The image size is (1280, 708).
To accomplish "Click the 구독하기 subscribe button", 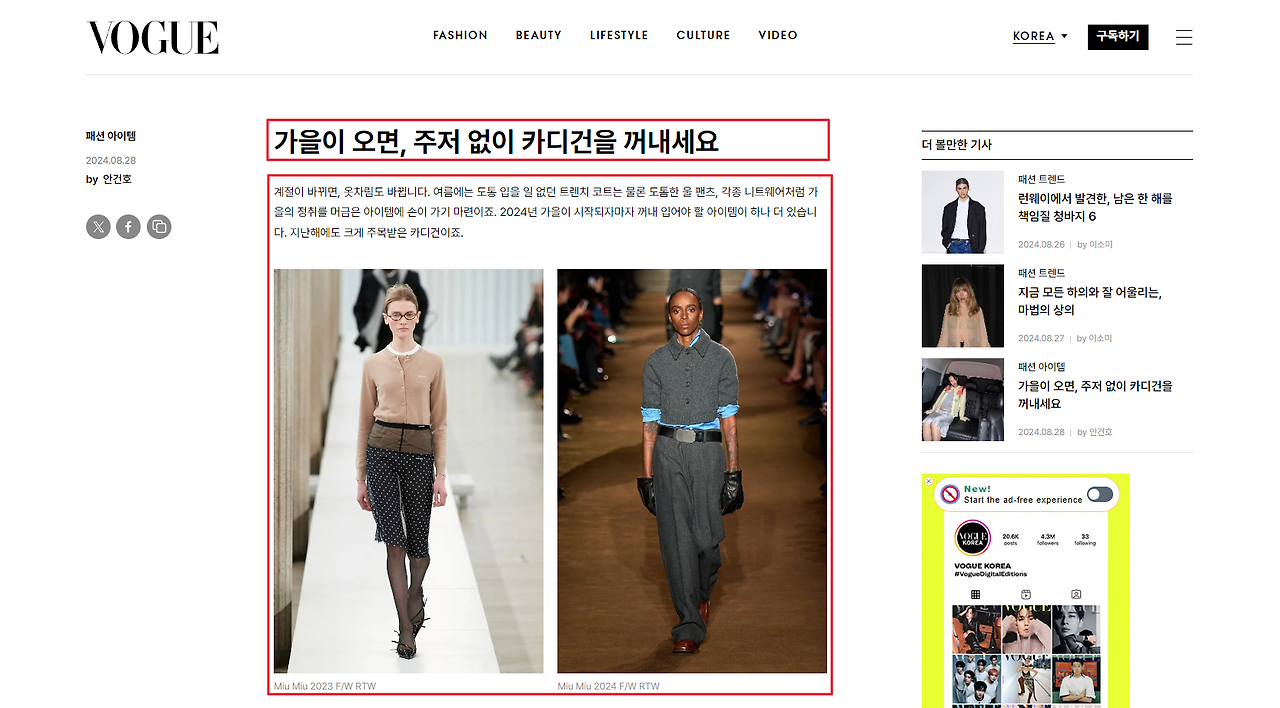I will pyautogui.click(x=1118, y=36).
